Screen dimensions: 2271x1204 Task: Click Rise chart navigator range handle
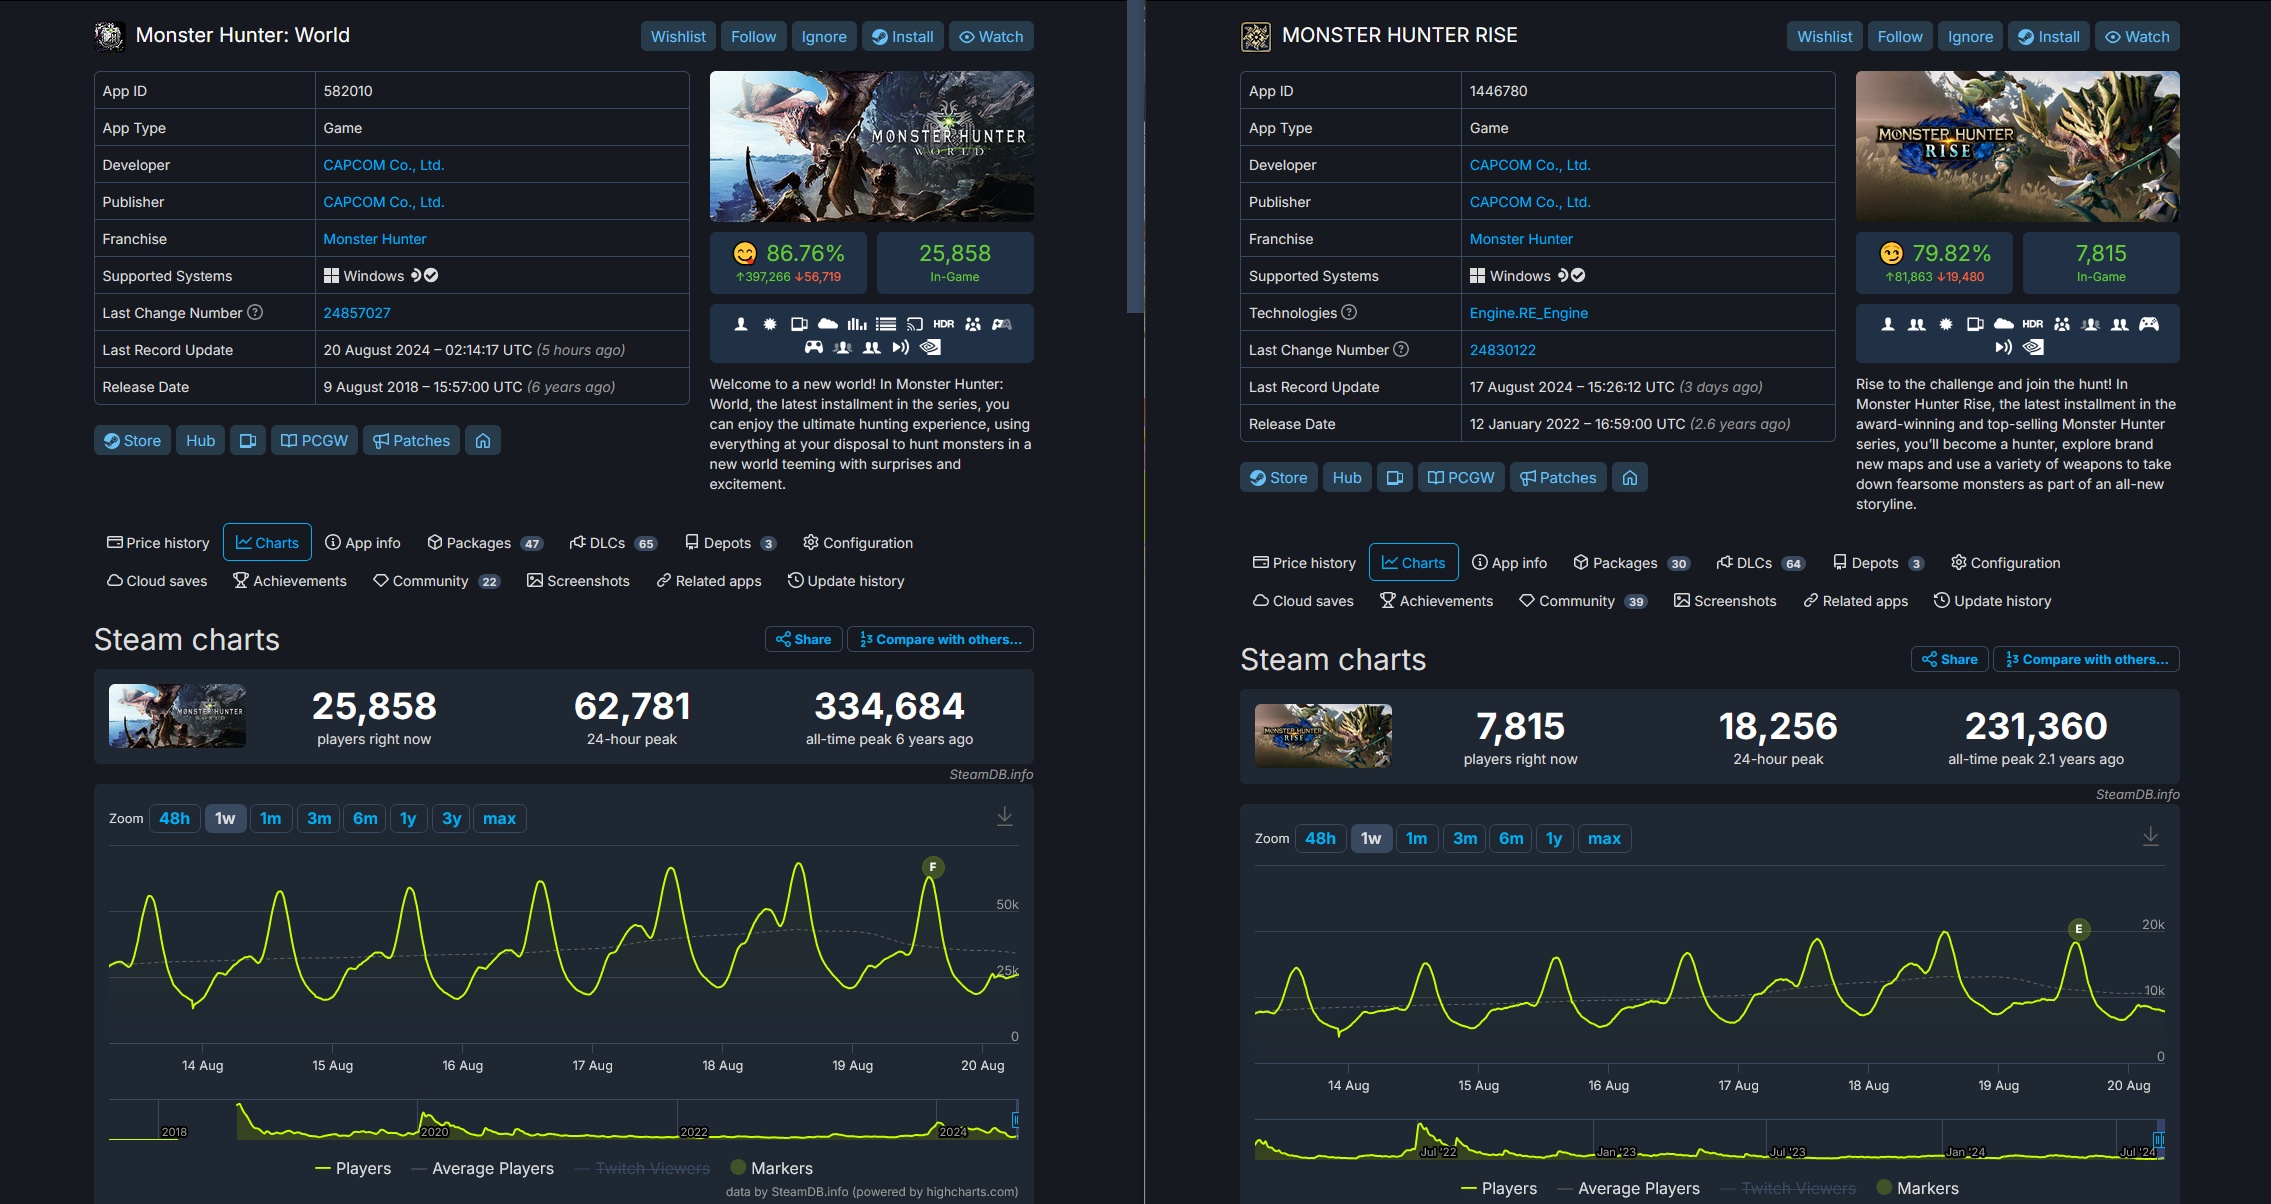(x=2159, y=1140)
